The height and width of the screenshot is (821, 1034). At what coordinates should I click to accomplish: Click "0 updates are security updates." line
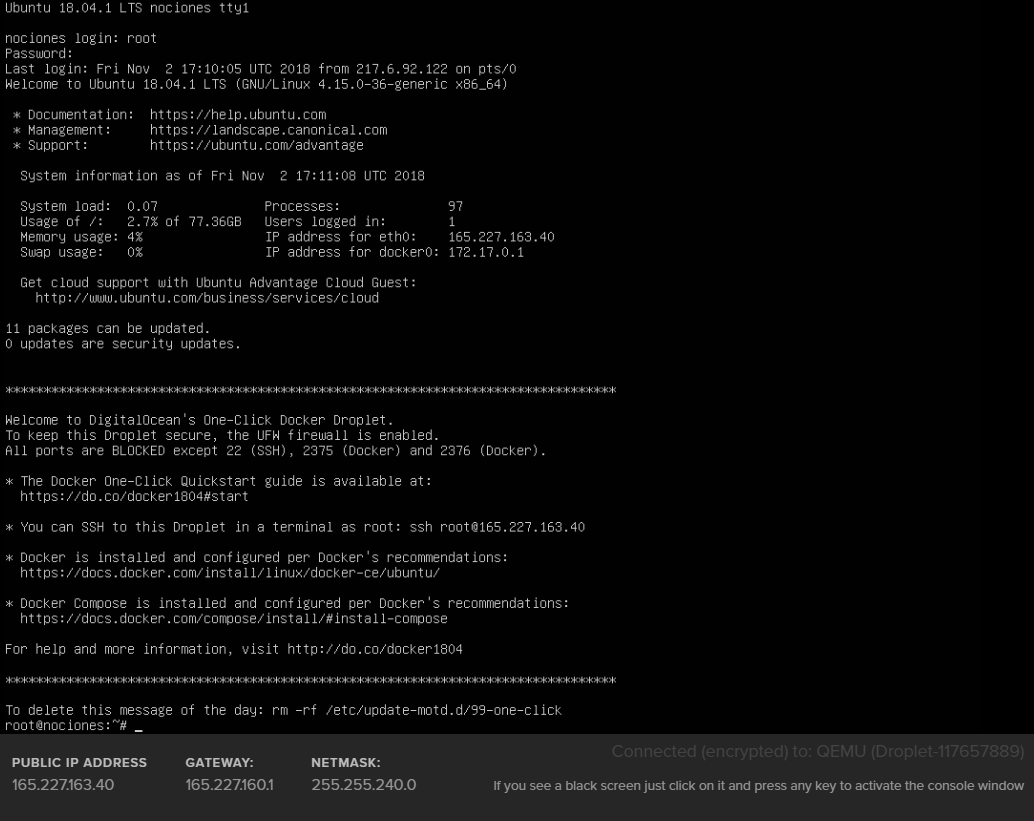pos(123,344)
